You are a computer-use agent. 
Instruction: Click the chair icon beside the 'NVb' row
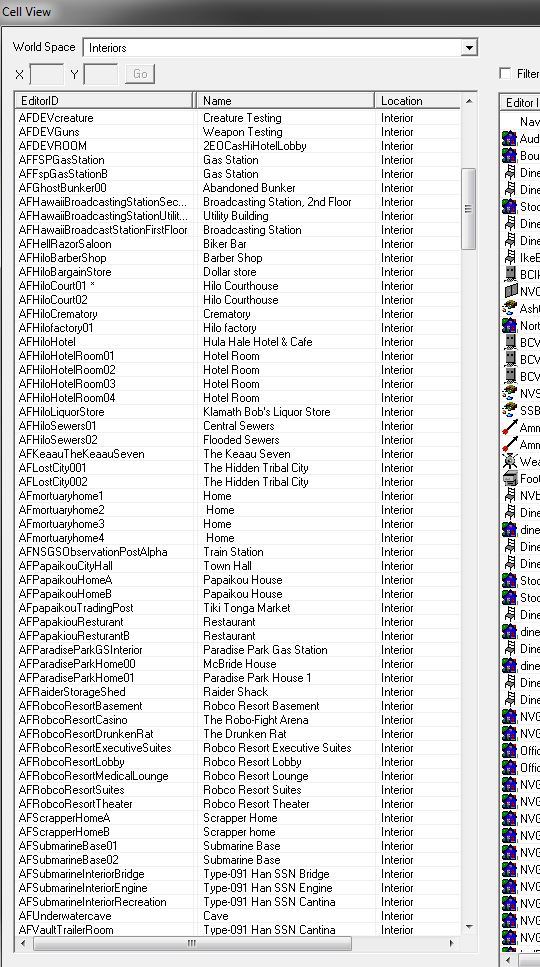pos(509,495)
